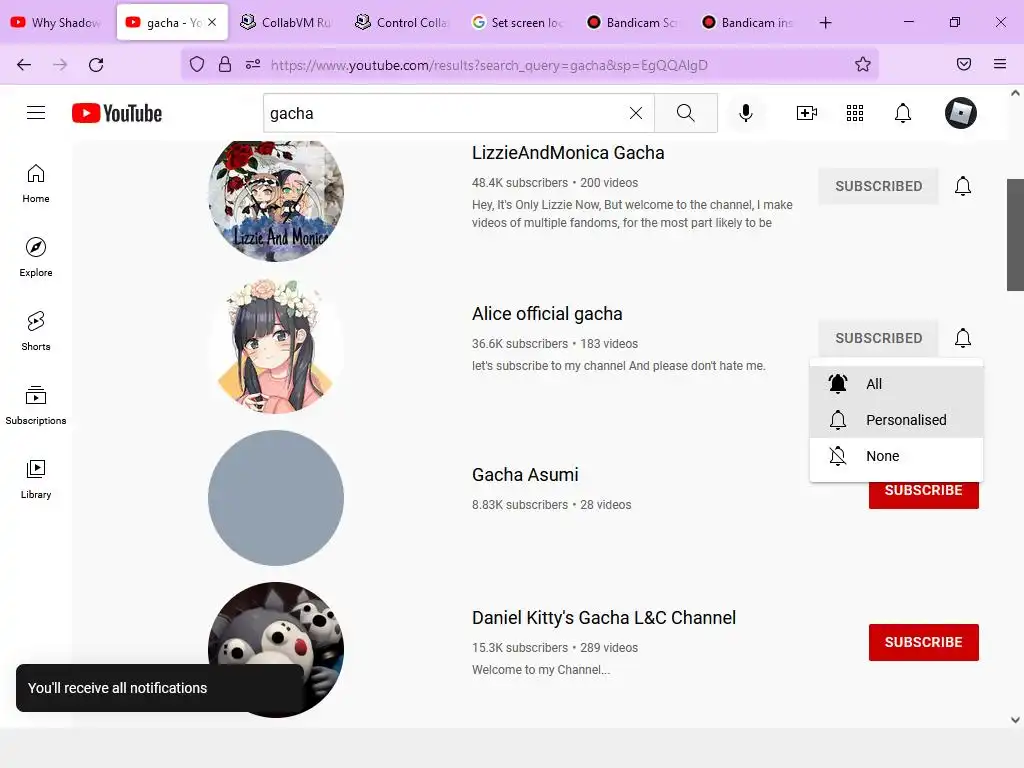Click '48.4K subscribers' text
The height and width of the screenshot is (768, 1024).
520,183
